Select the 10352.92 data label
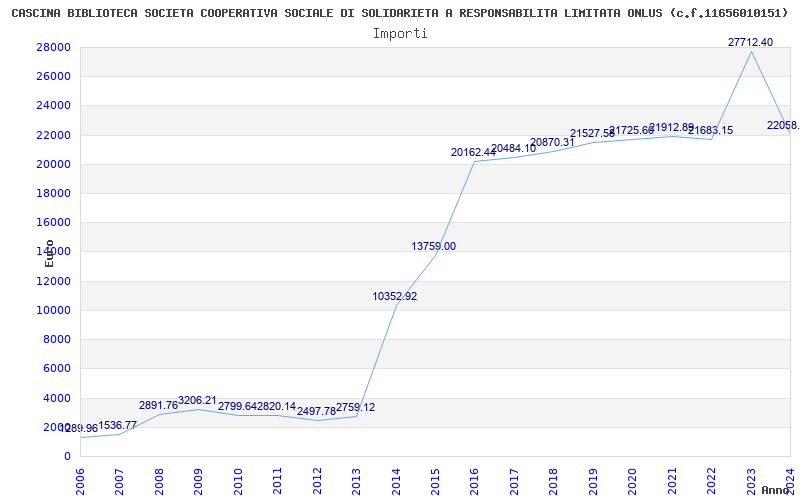This screenshot has height=500, width=800. tap(395, 296)
